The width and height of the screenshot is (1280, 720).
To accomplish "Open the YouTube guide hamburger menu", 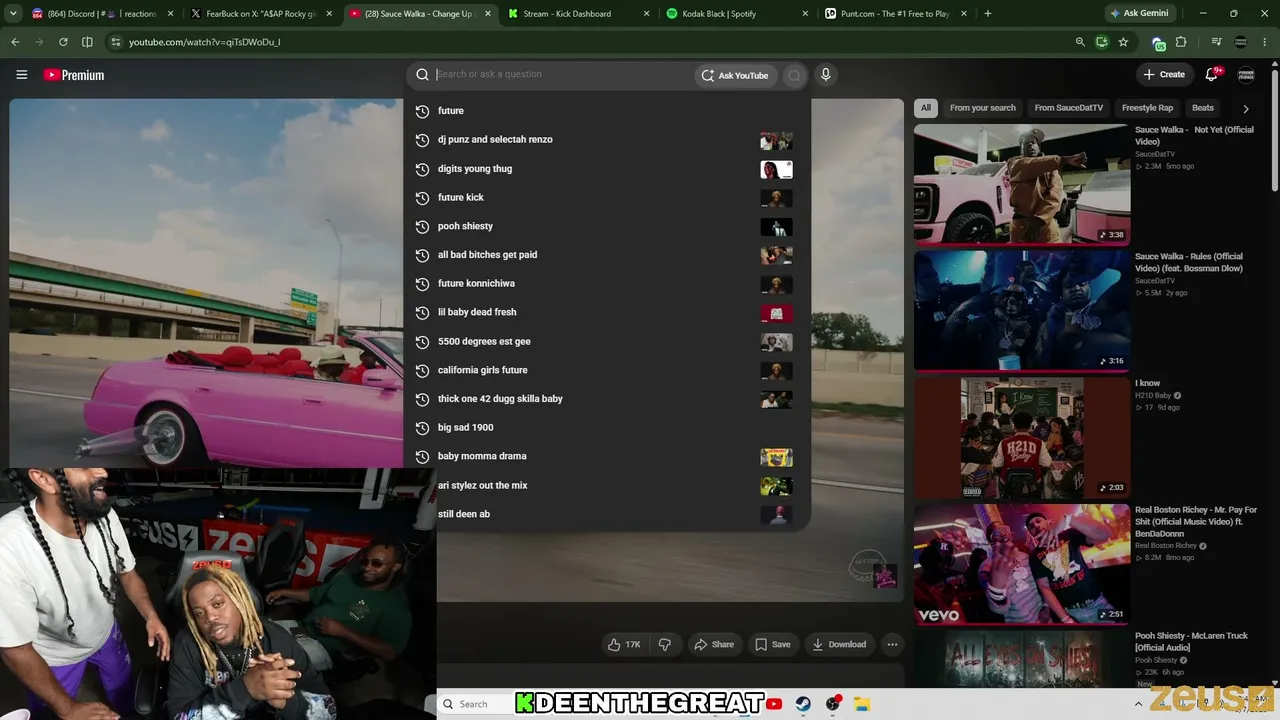I will [21, 75].
